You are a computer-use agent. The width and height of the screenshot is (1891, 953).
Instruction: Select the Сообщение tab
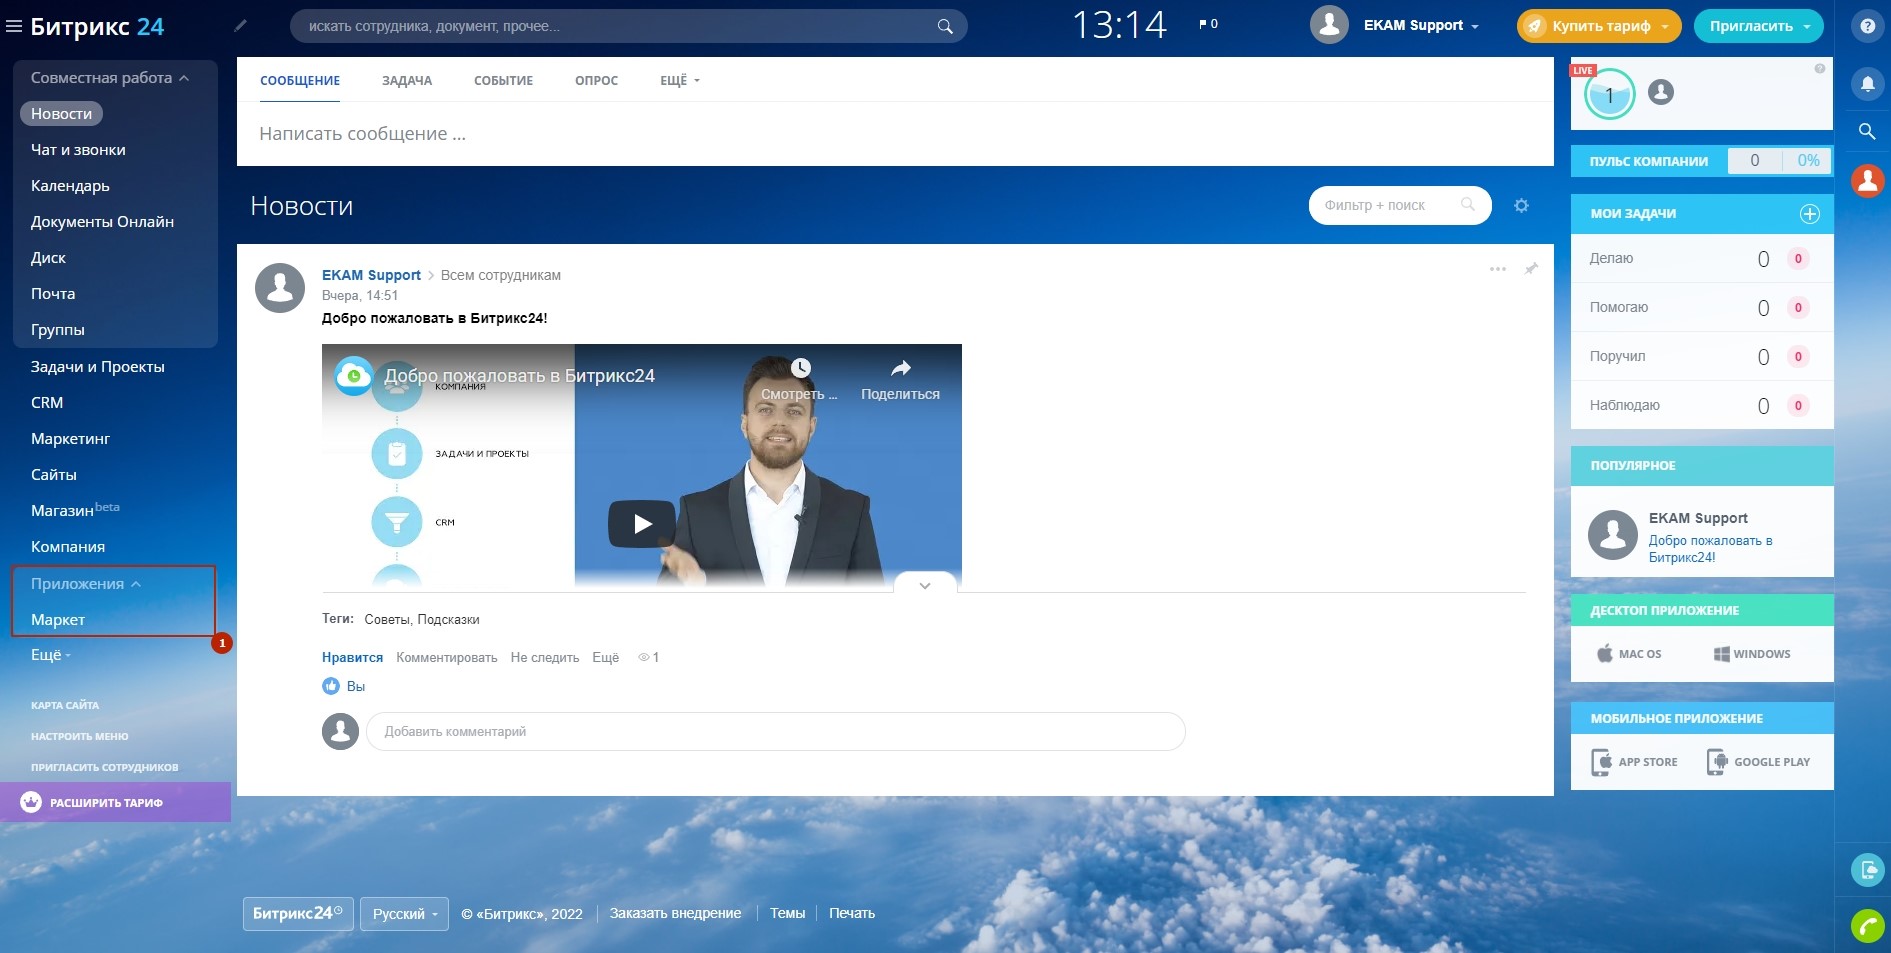(x=300, y=81)
